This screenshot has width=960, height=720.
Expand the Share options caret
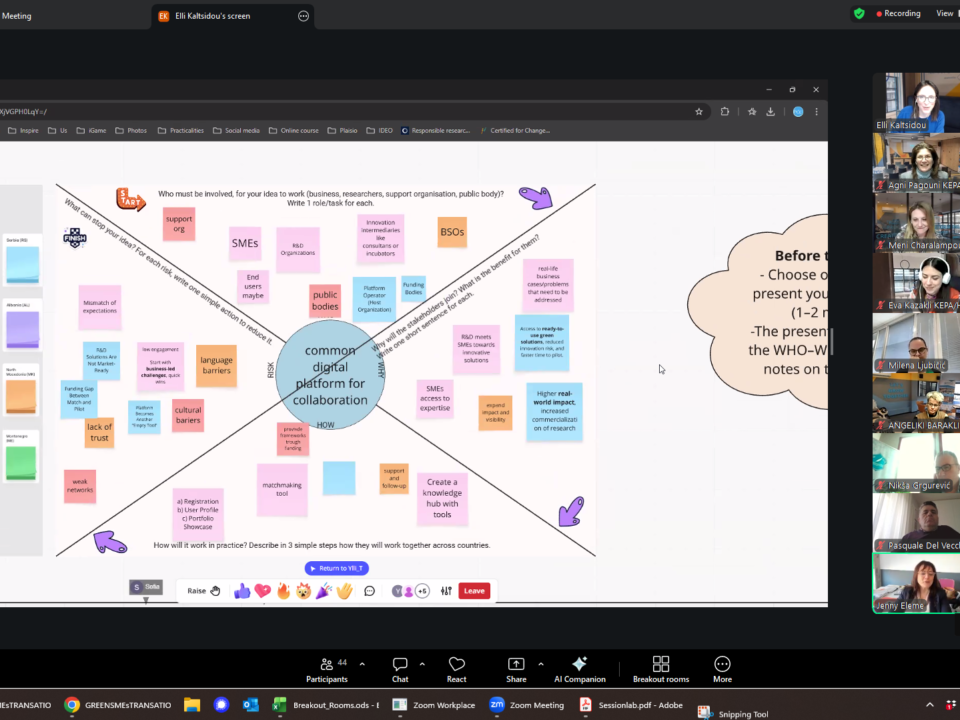[x=541, y=663]
